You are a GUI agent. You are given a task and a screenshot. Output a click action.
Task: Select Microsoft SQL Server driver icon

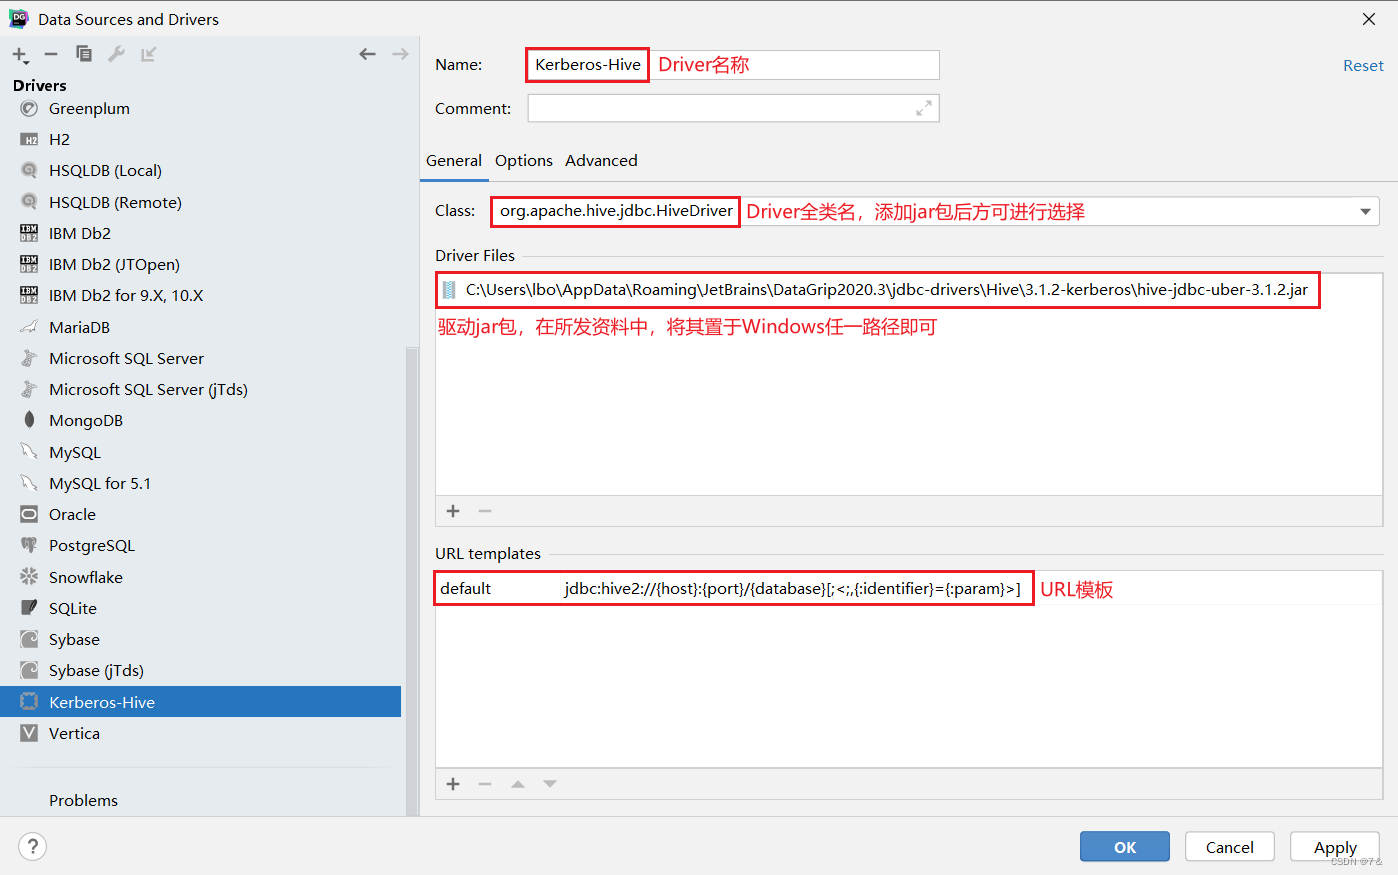(29, 358)
